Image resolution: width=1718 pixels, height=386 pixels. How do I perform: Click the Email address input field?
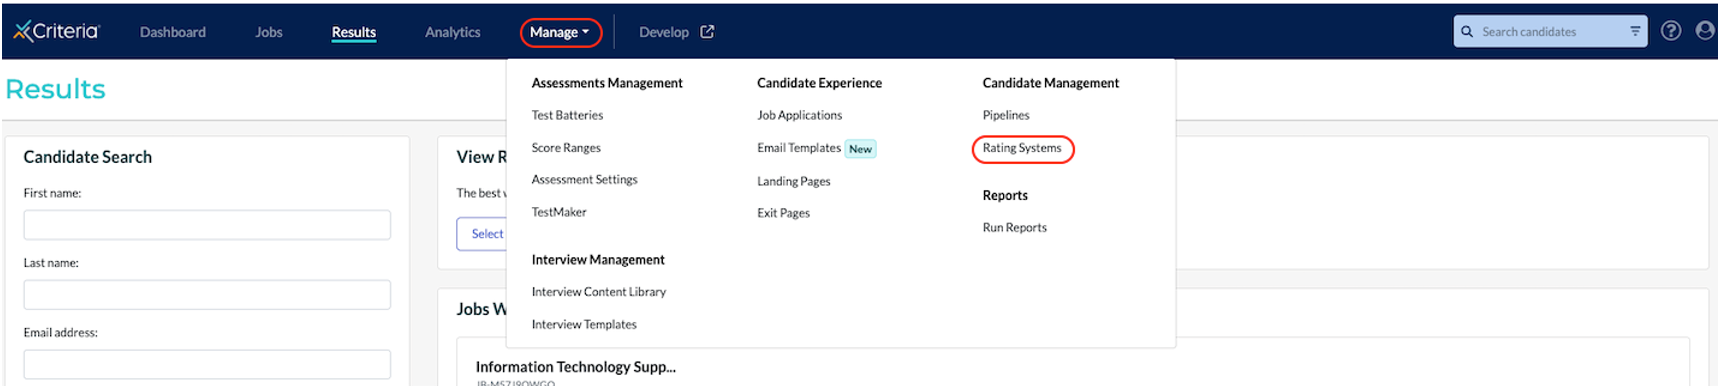(x=207, y=364)
